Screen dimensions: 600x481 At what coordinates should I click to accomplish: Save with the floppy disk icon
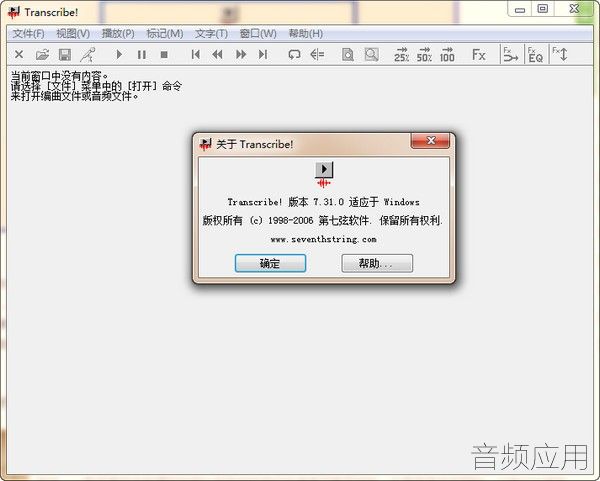coord(65,55)
